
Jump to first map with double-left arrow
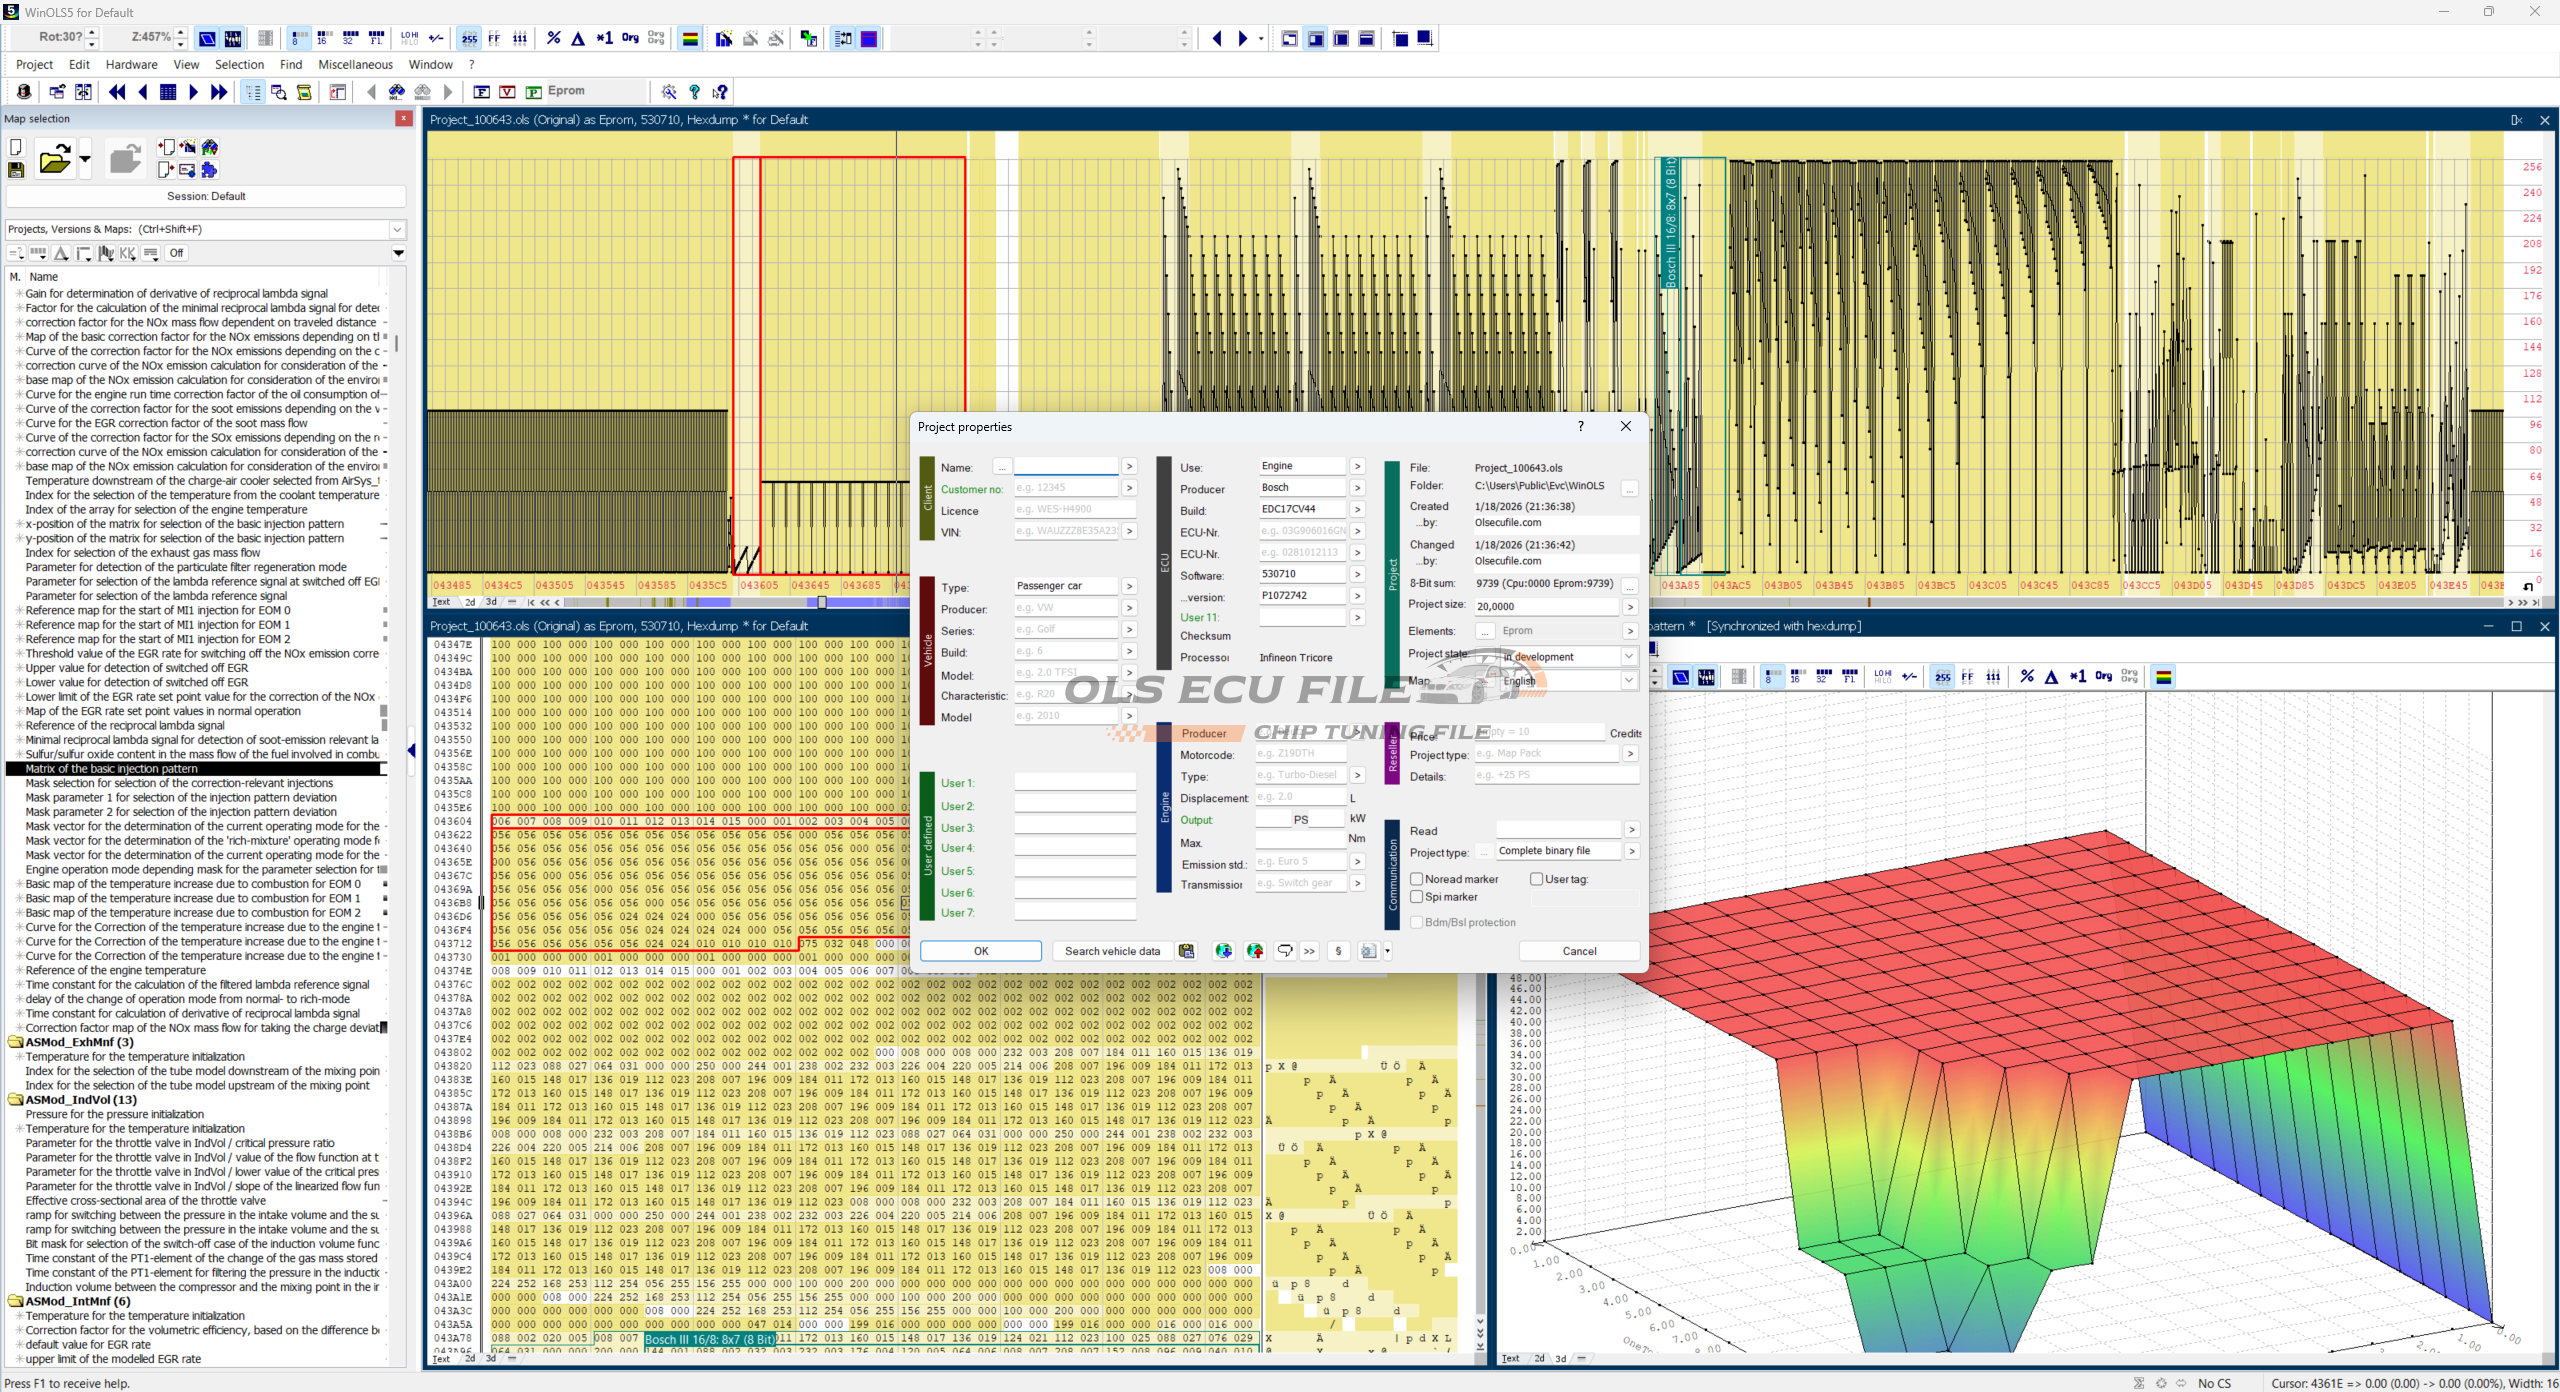click(x=117, y=92)
